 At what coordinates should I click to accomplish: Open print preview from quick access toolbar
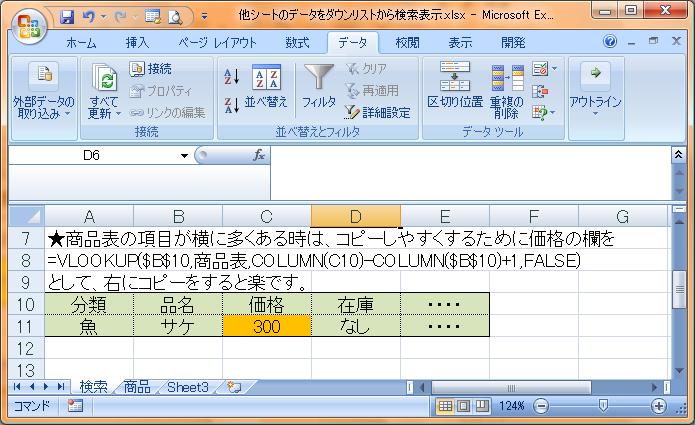(175, 17)
